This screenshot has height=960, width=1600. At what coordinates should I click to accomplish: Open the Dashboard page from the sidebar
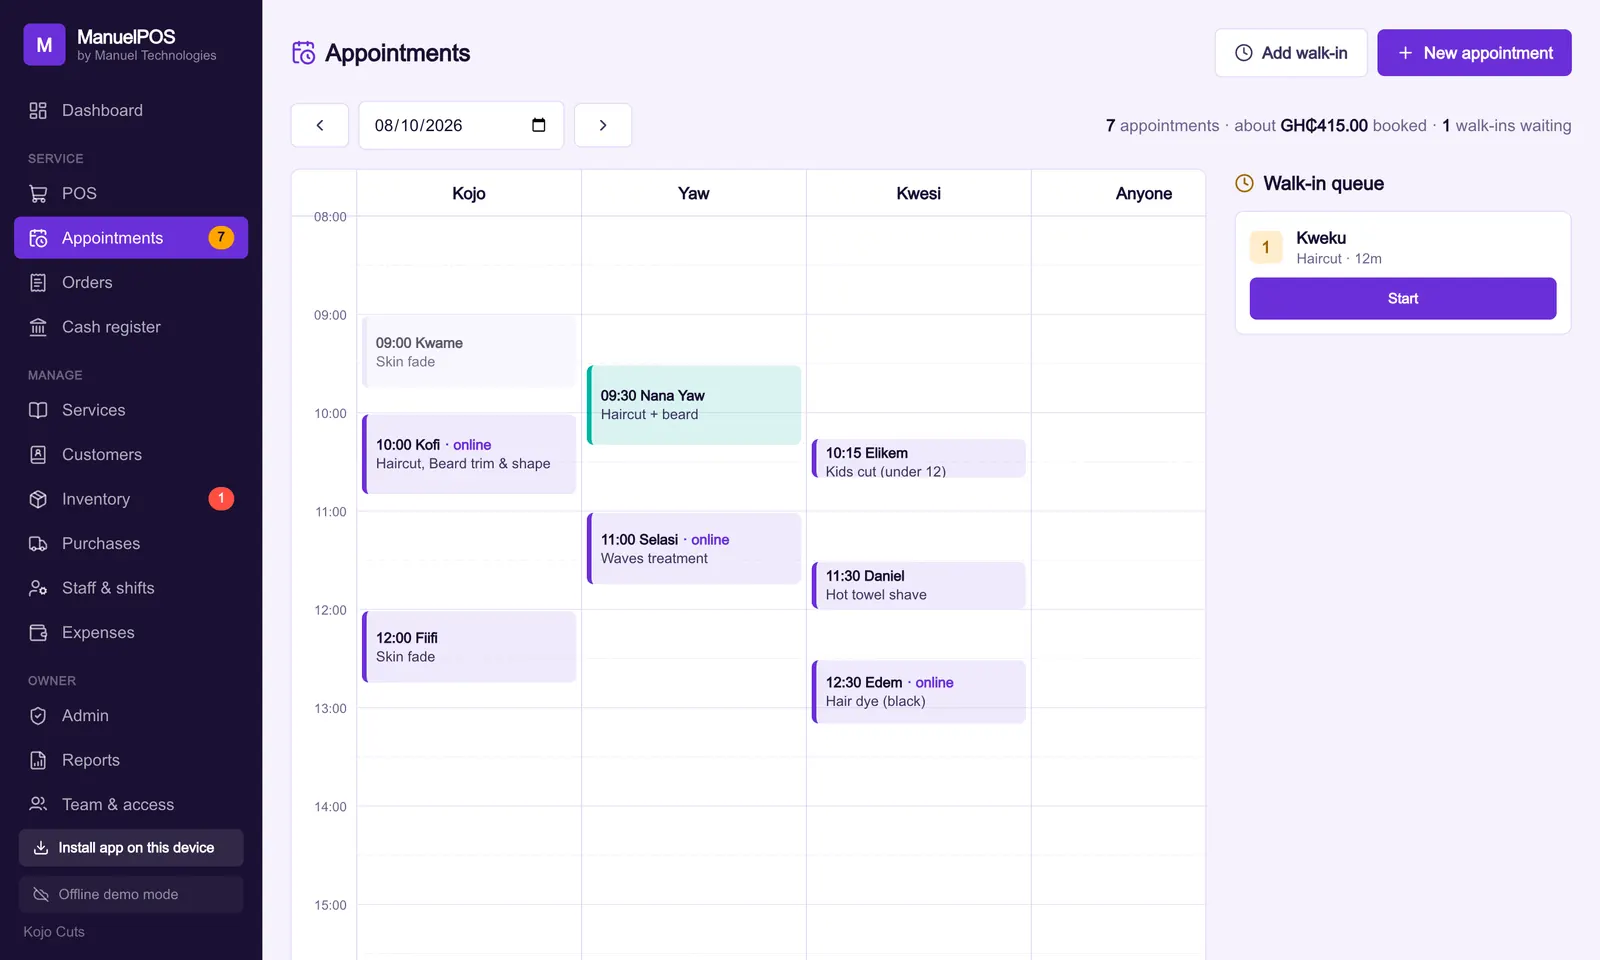[x=131, y=110]
